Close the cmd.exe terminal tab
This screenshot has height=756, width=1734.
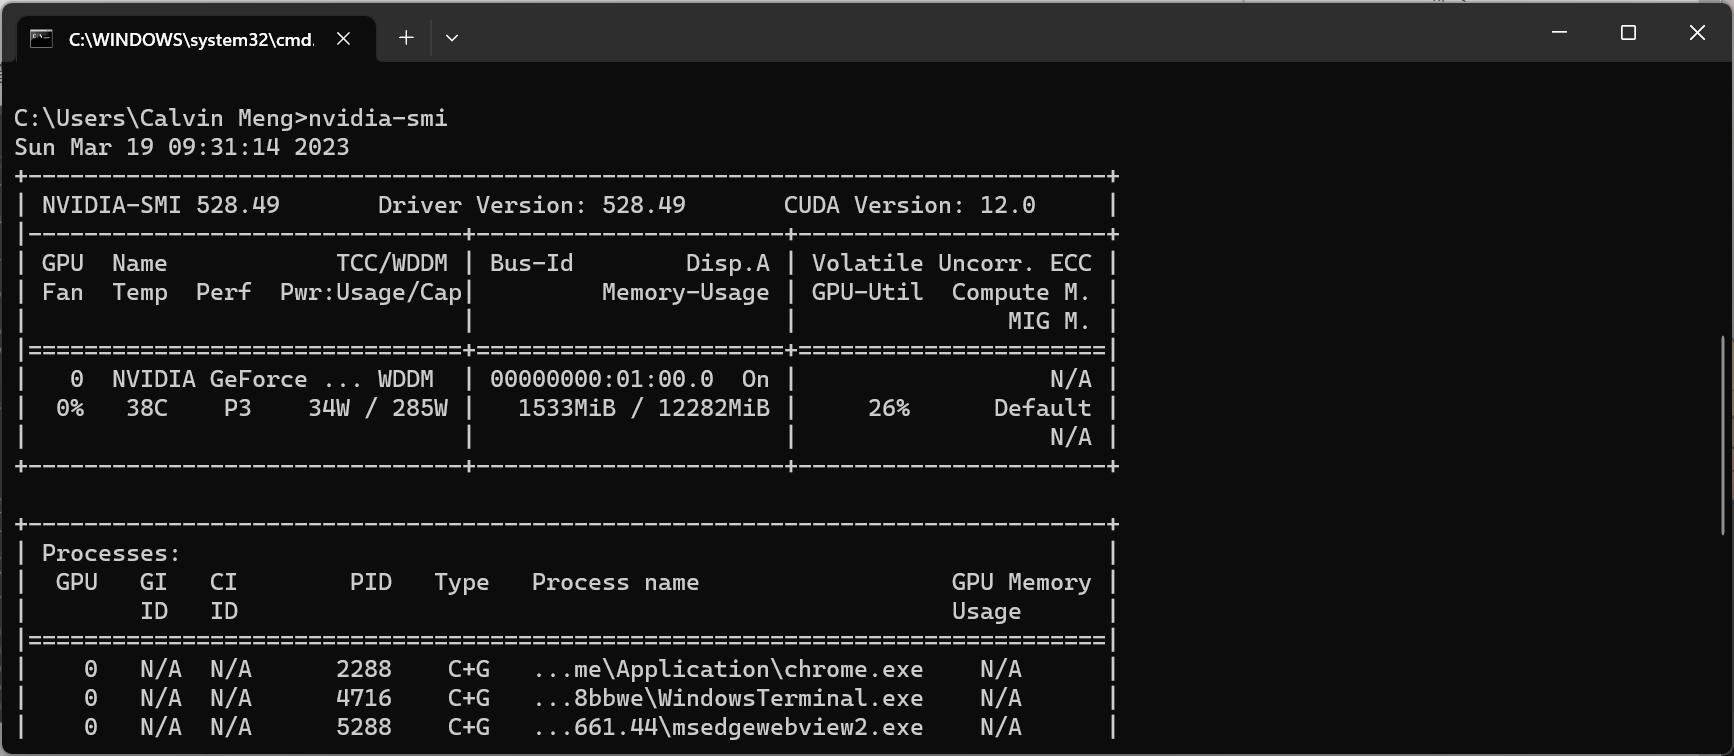point(343,39)
